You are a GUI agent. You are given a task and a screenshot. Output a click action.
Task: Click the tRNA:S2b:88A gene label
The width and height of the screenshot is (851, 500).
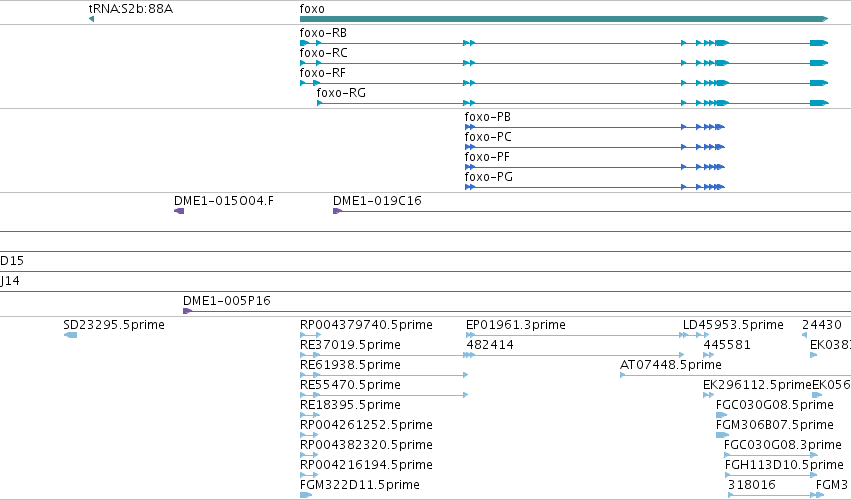click(x=130, y=9)
